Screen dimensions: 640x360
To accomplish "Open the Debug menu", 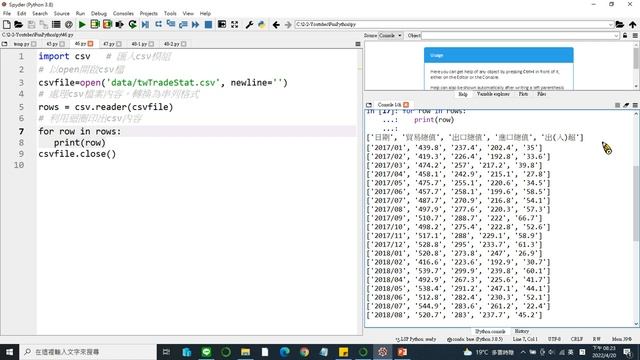I will pos(99,13).
